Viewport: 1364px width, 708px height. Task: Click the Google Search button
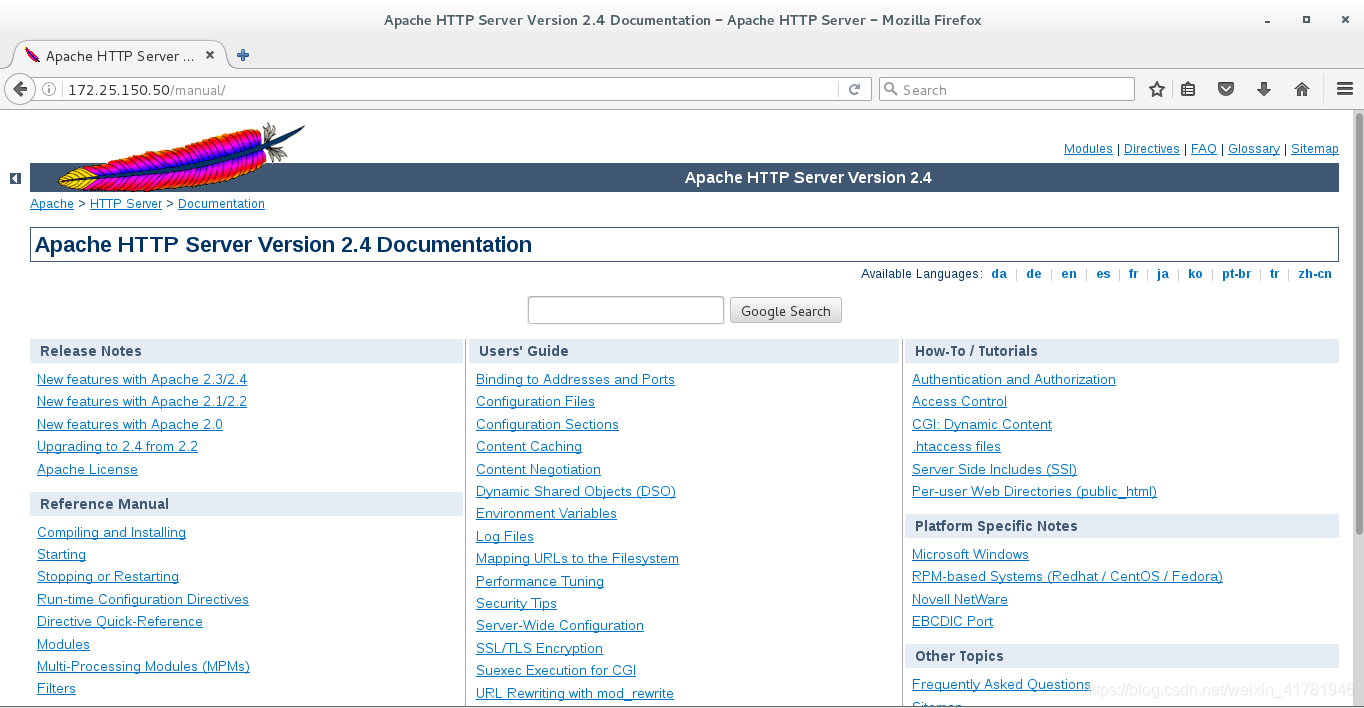(x=786, y=310)
